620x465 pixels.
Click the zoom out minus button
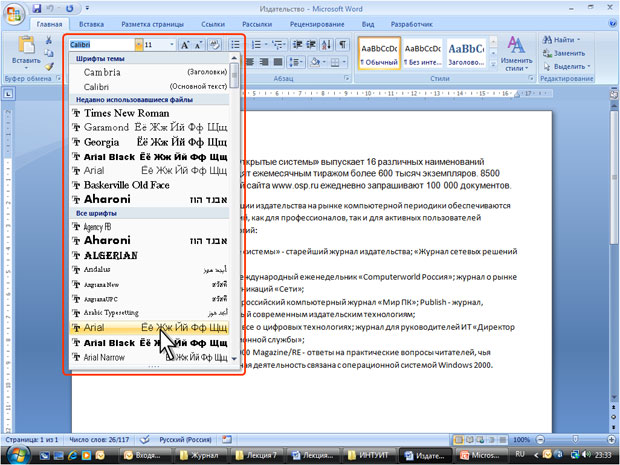pos(541,439)
